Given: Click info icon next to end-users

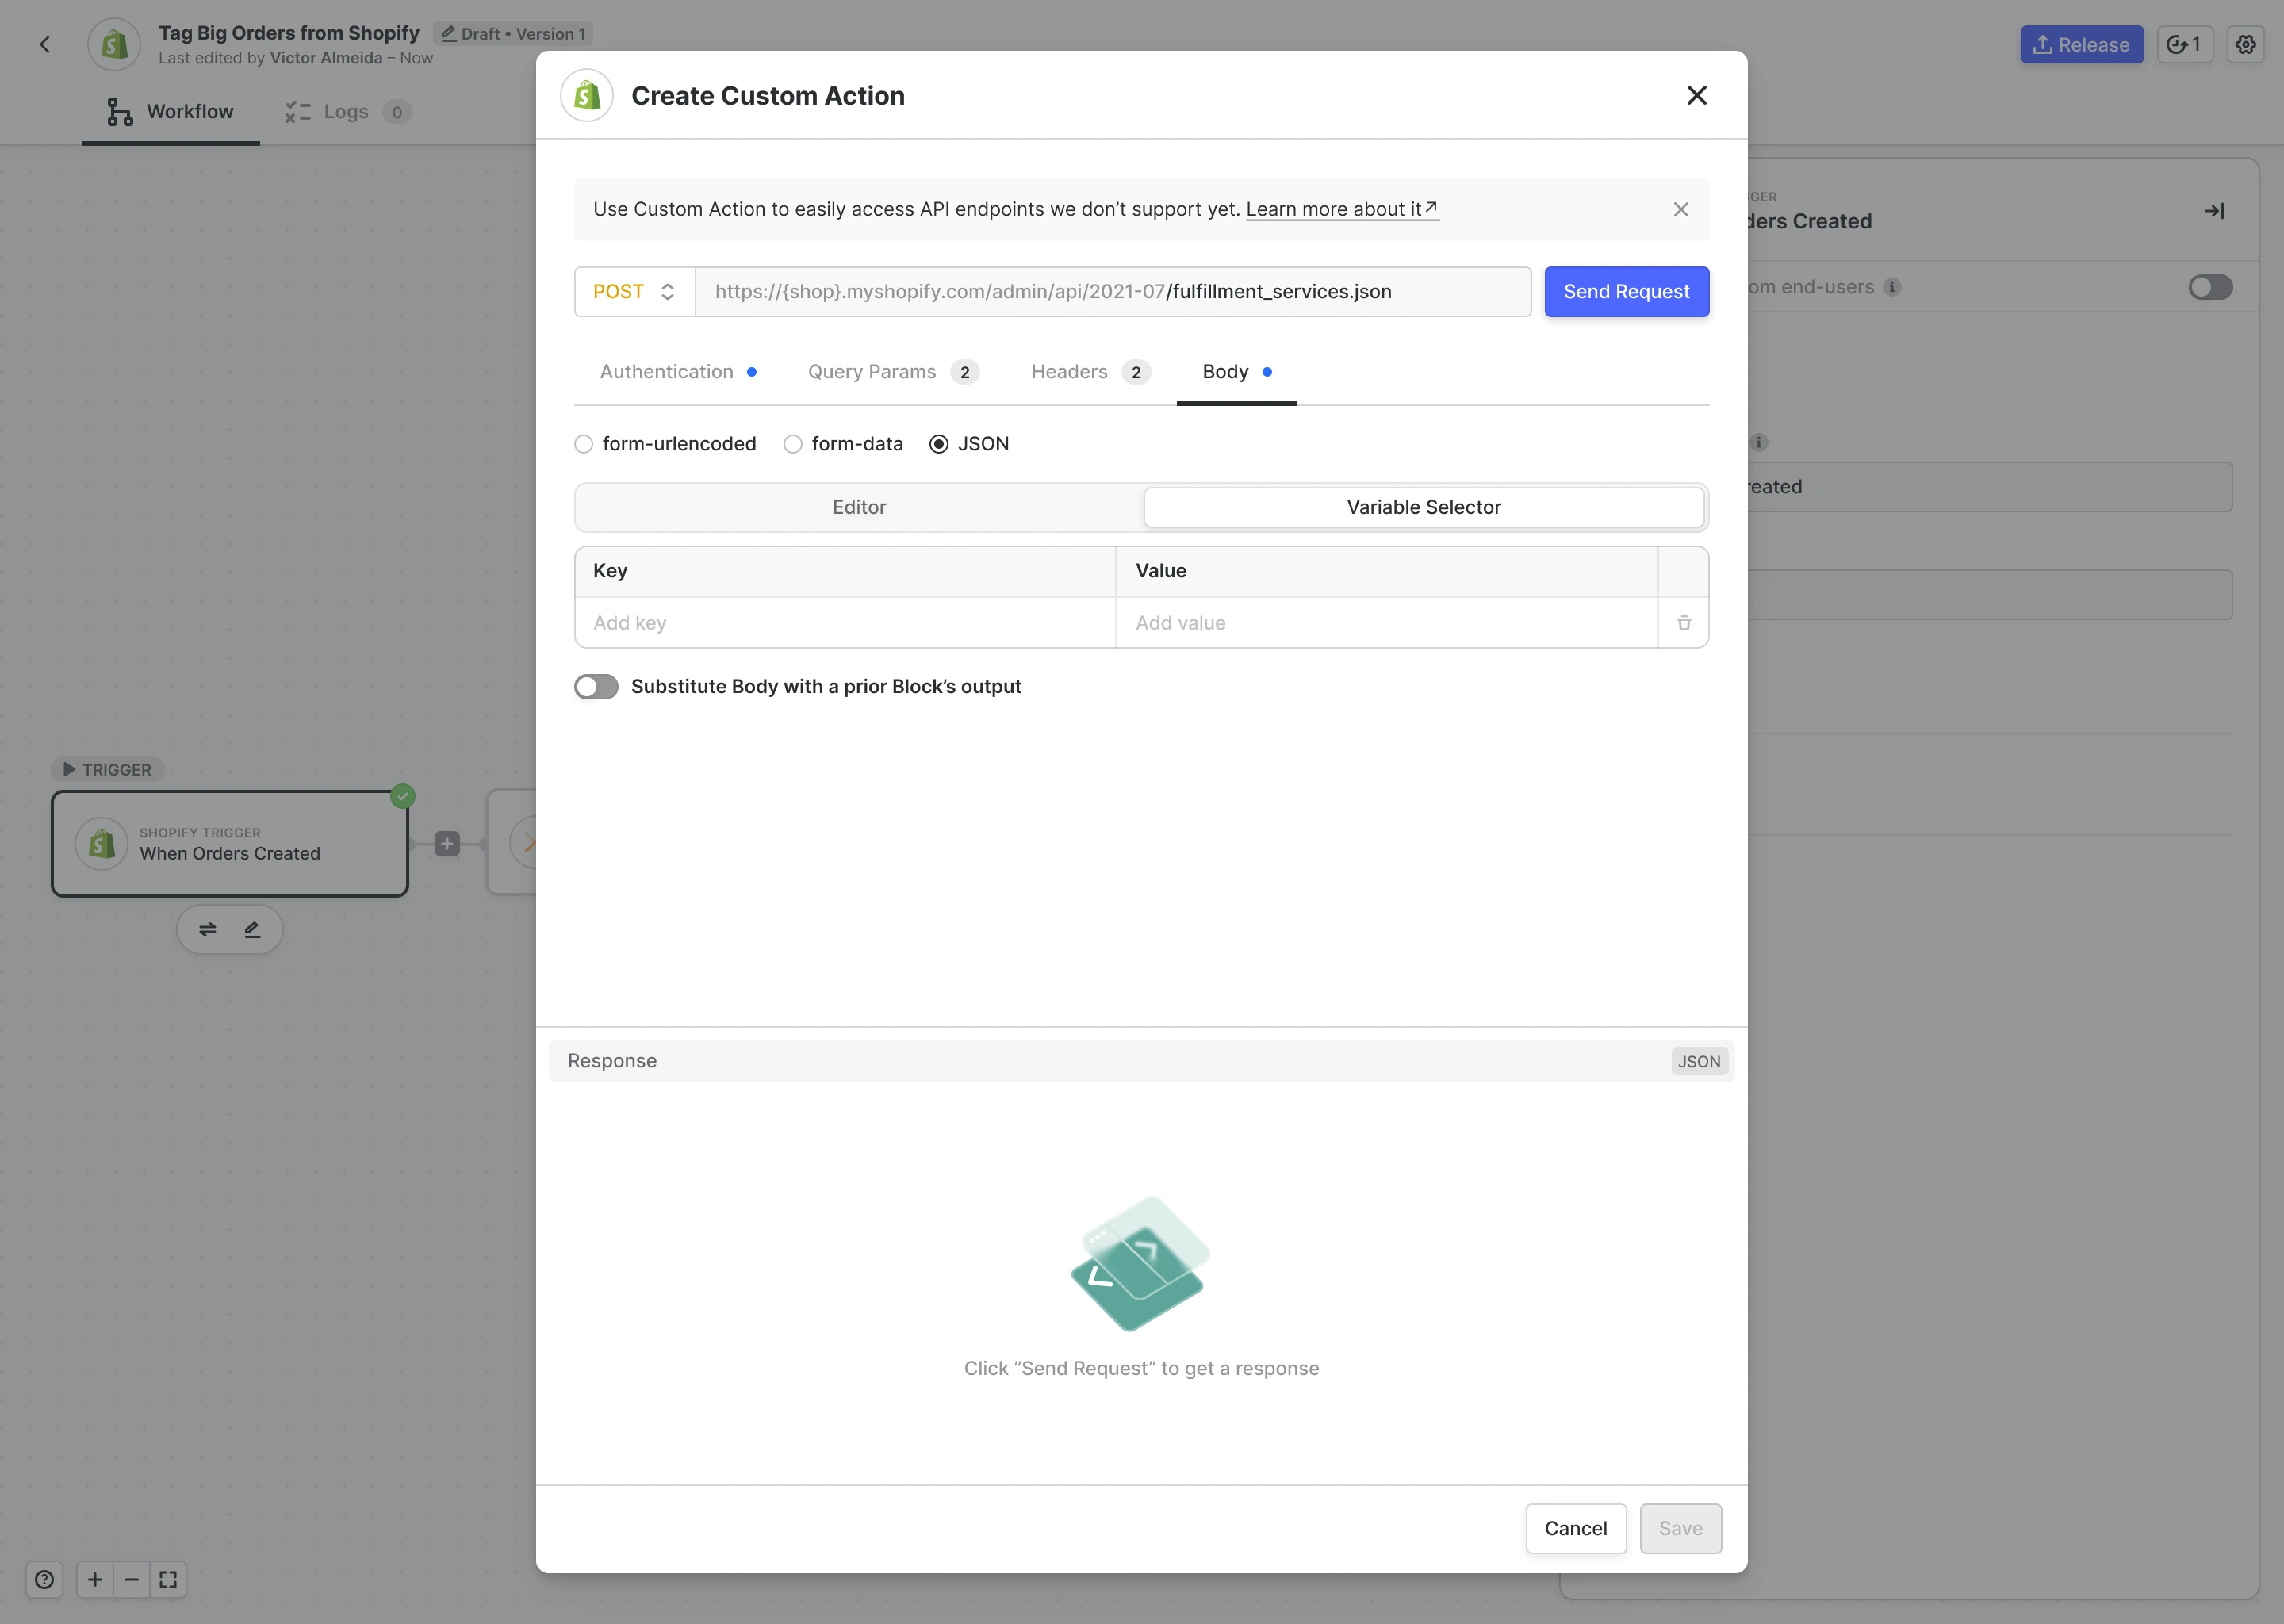Looking at the screenshot, I should (1891, 287).
